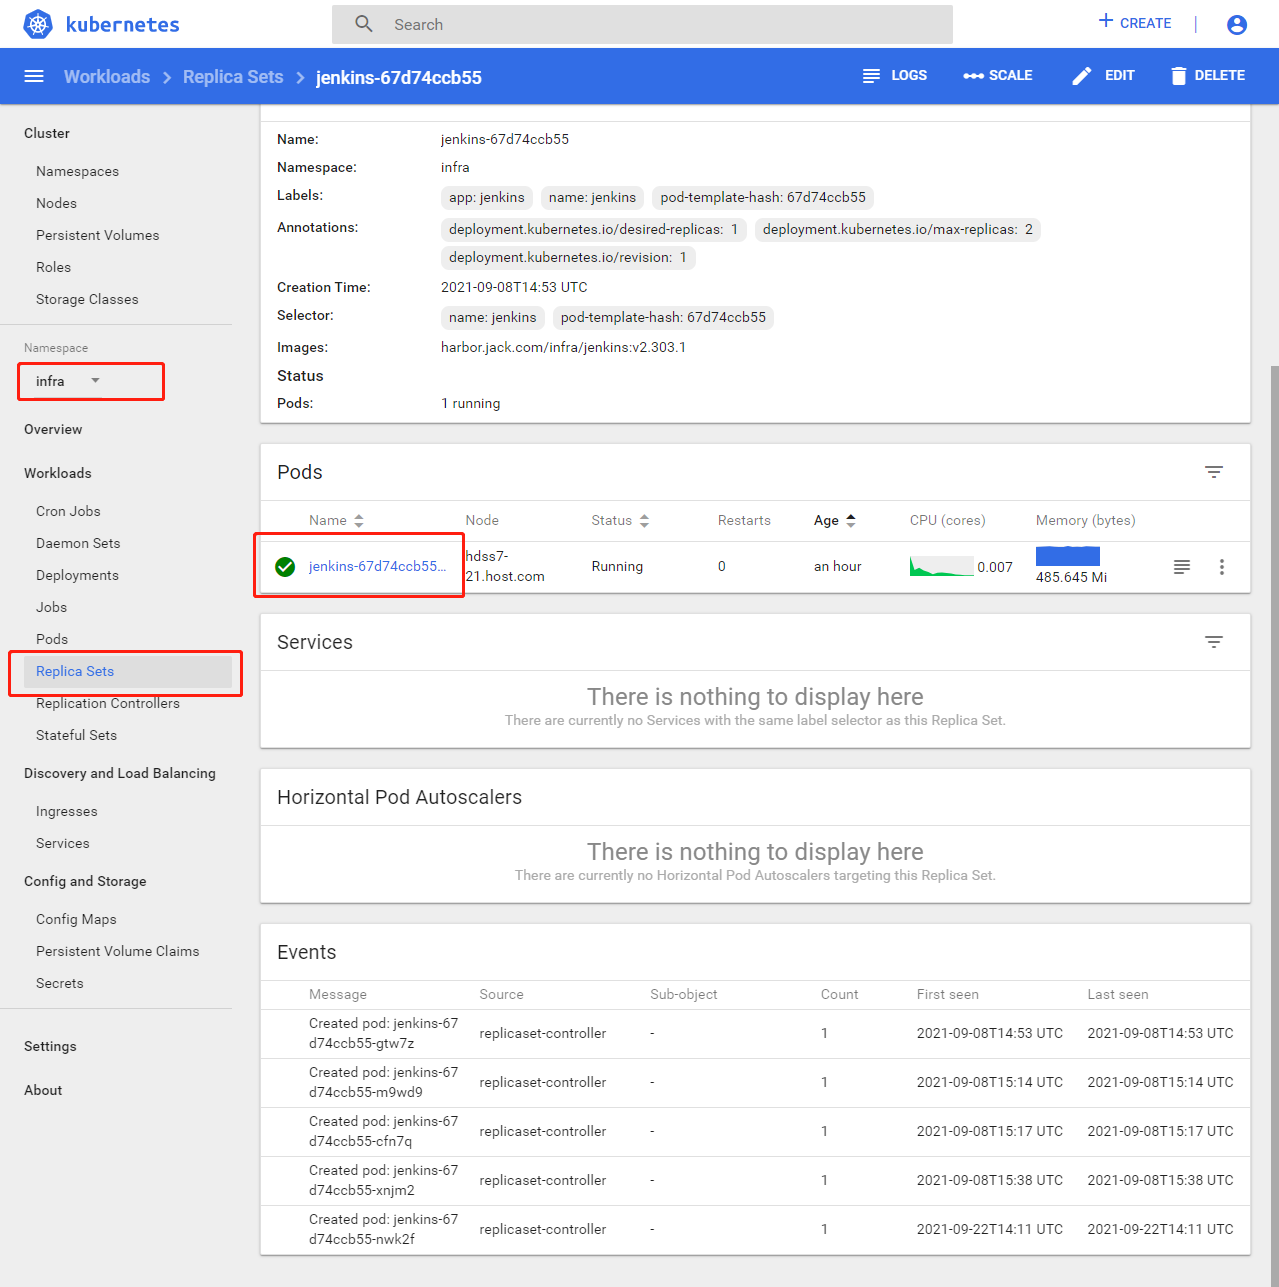The image size is (1279, 1287).
Task: Click the CREATE button
Action: [1135, 23]
